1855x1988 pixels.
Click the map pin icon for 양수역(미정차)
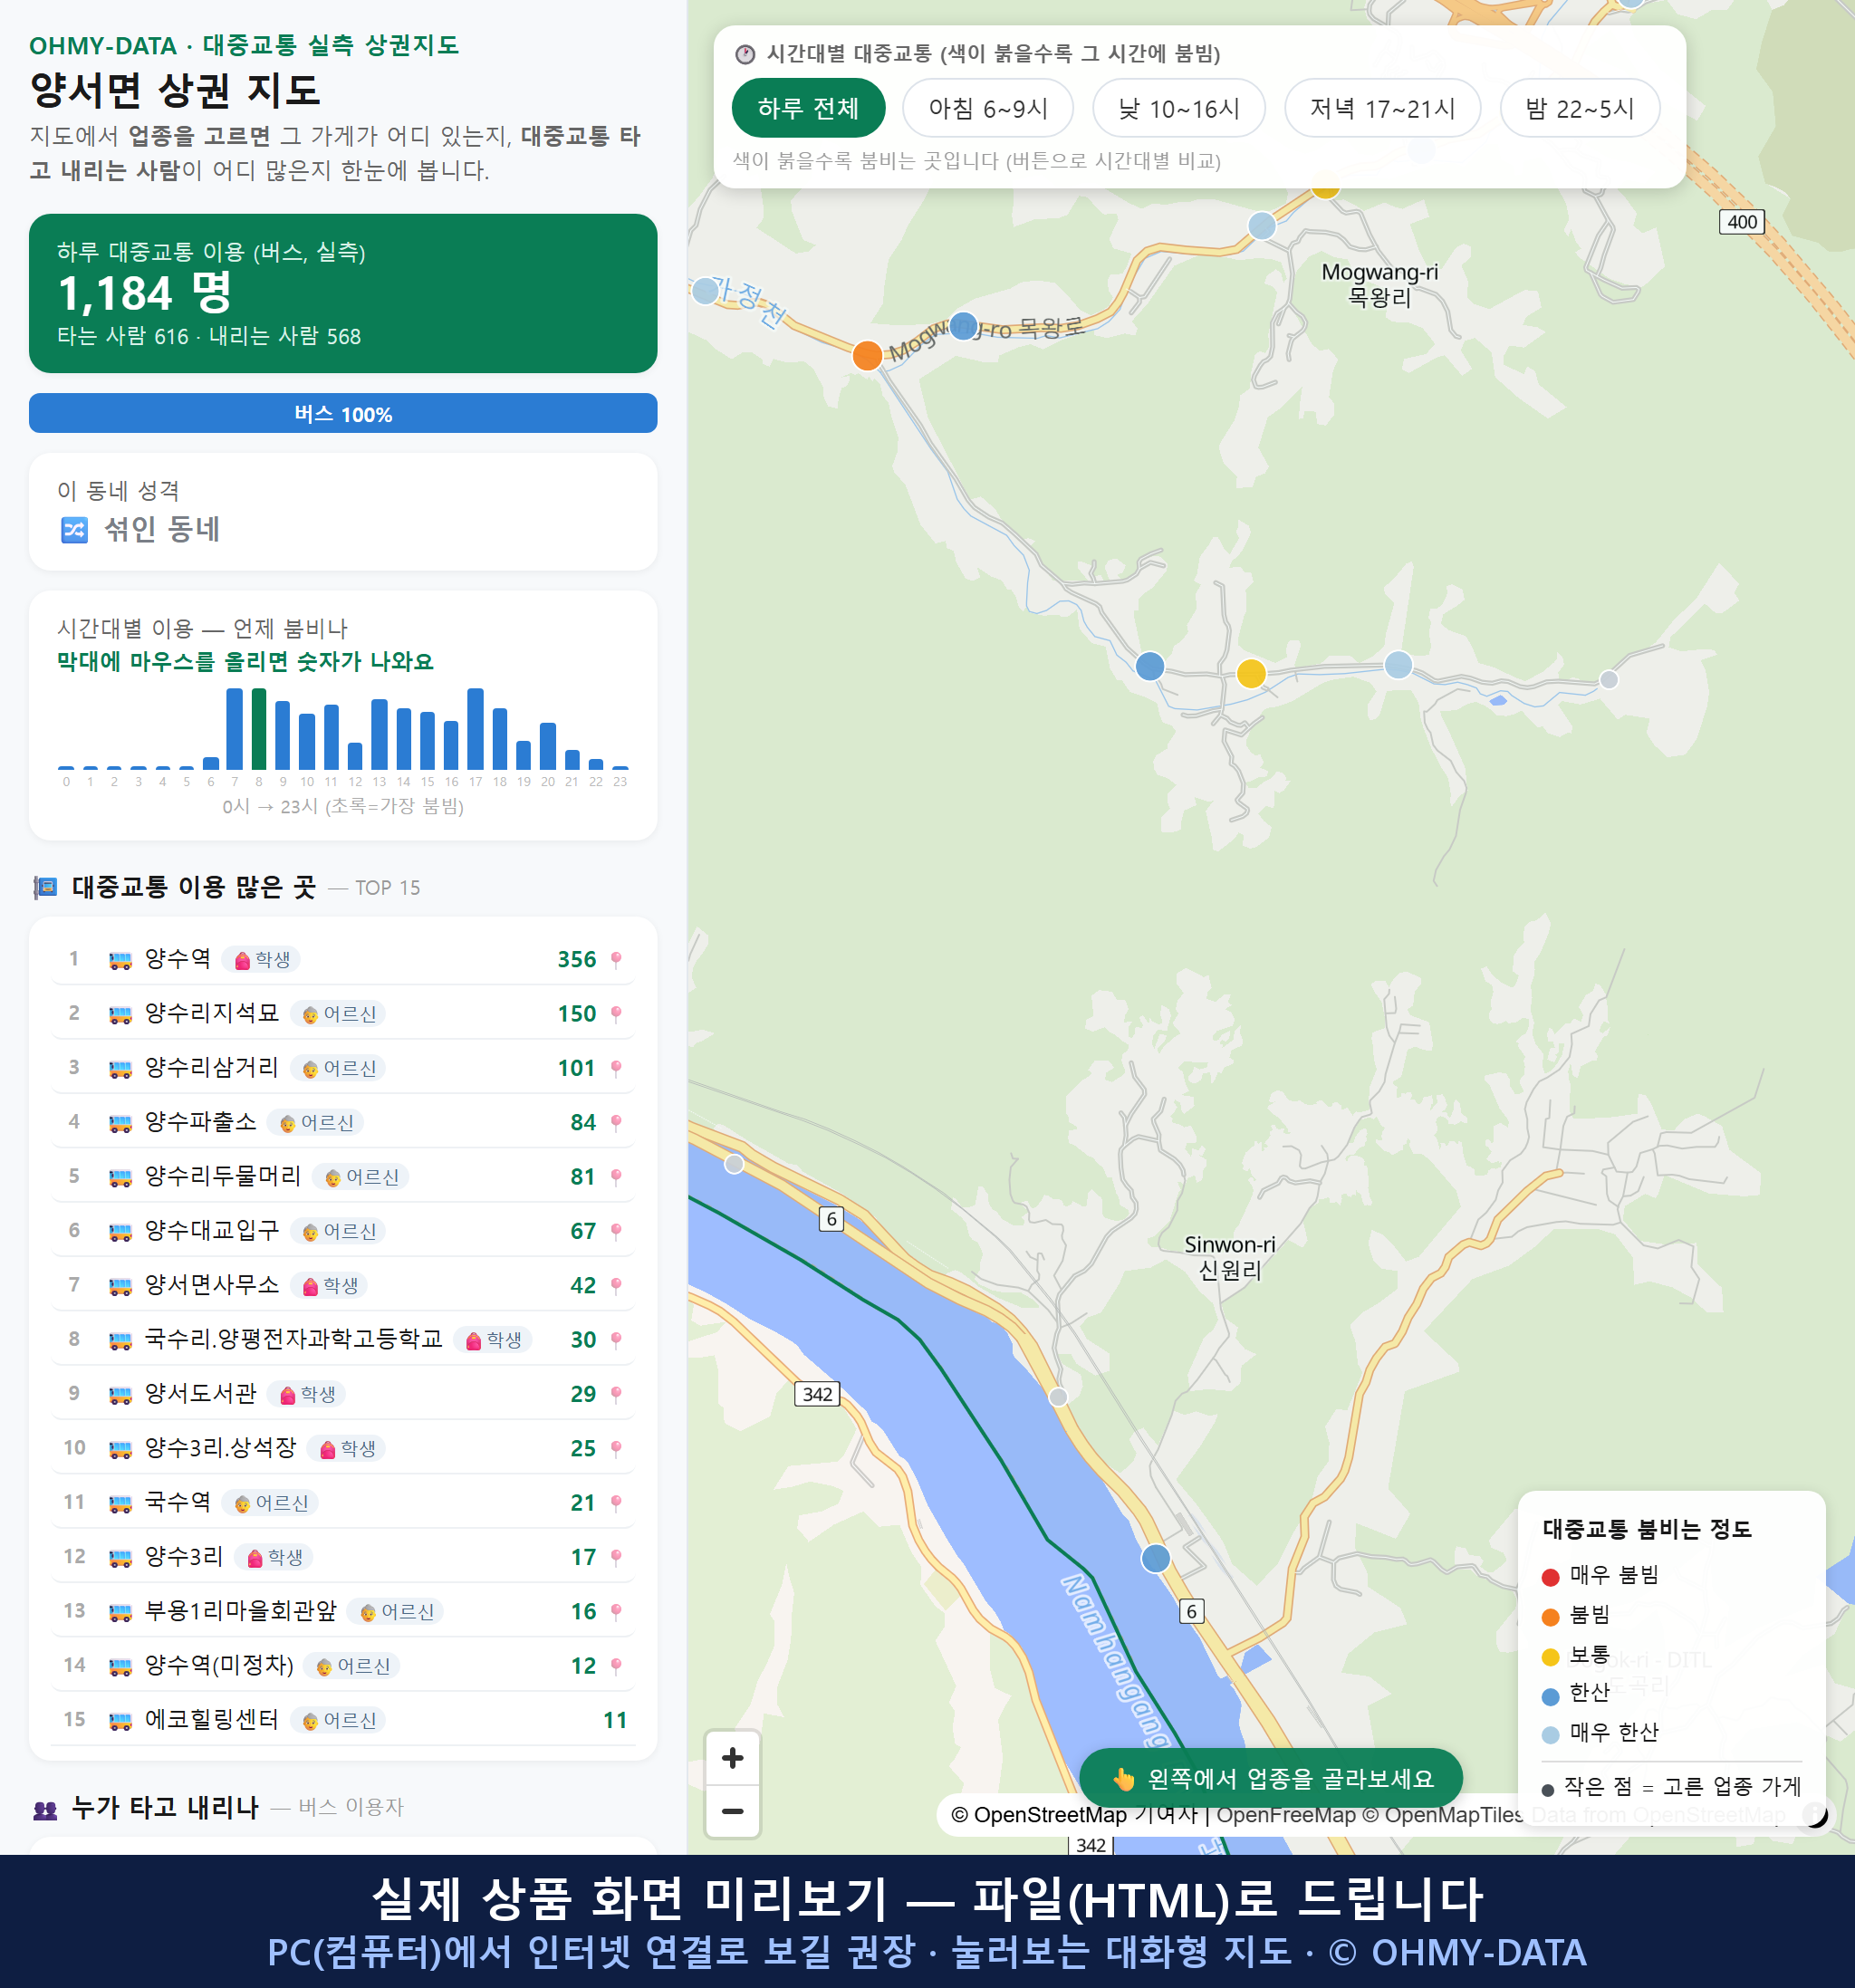(x=616, y=1666)
